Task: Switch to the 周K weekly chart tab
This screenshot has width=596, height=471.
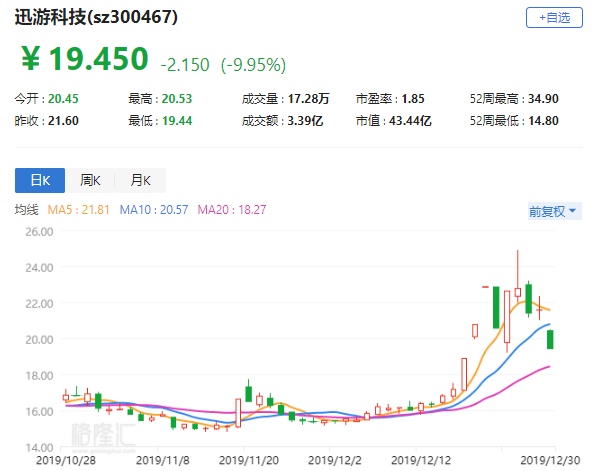Action: [x=90, y=180]
